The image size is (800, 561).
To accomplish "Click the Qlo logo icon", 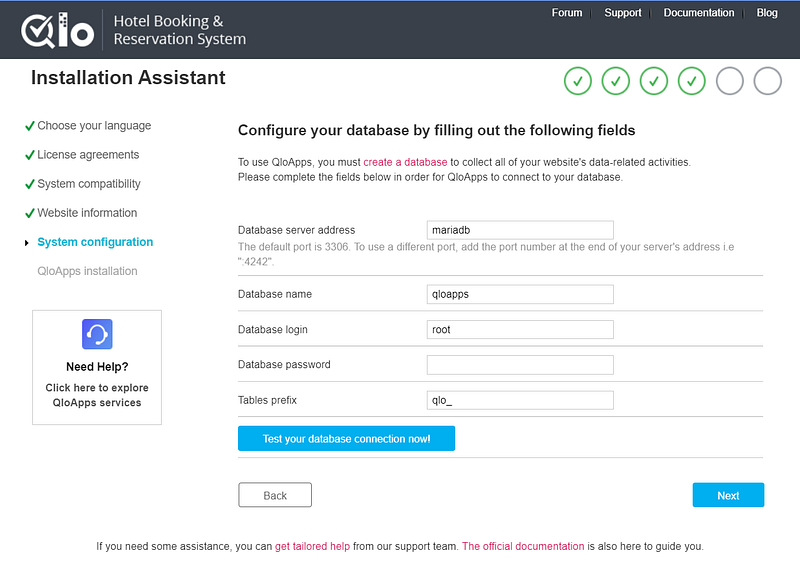I will point(58,30).
